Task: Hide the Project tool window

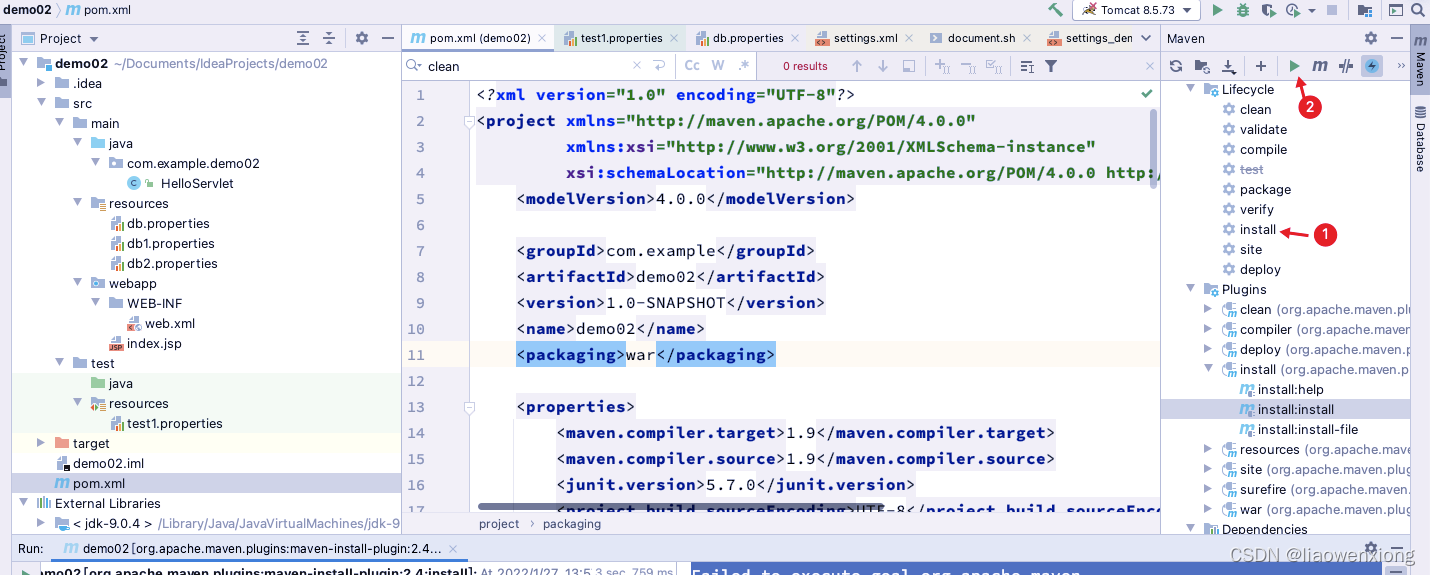Action: click(387, 38)
